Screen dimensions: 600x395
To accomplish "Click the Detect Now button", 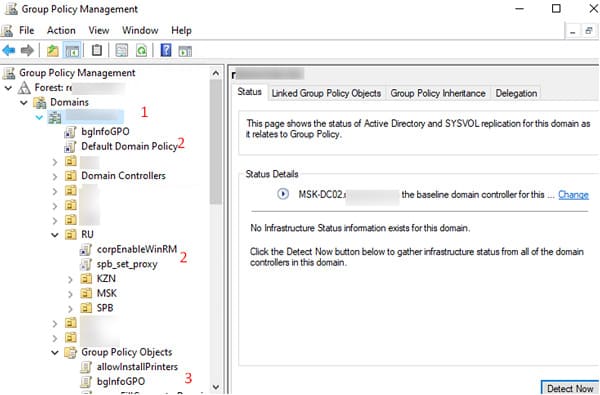I will point(570,387).
